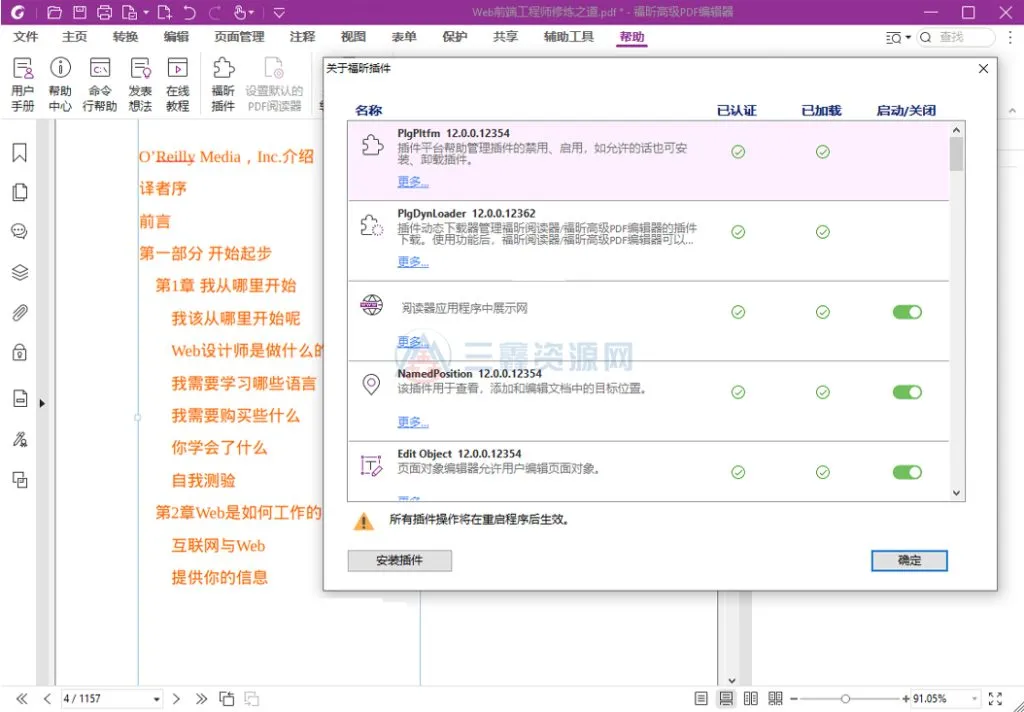Click the print icon in quick access toolbar
Viewport: 1024px width, 712px height.
[104, 12]
